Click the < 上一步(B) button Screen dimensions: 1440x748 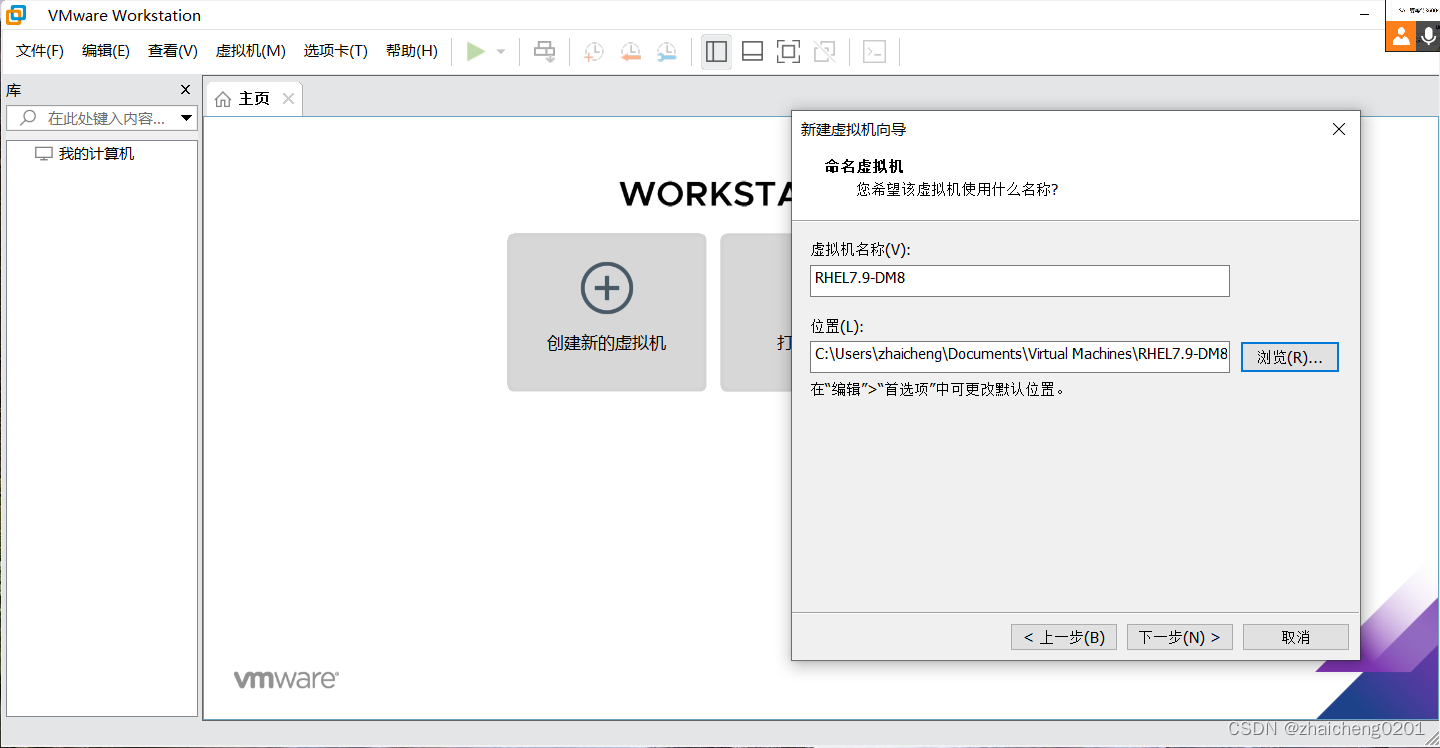tap(1064, 637)
